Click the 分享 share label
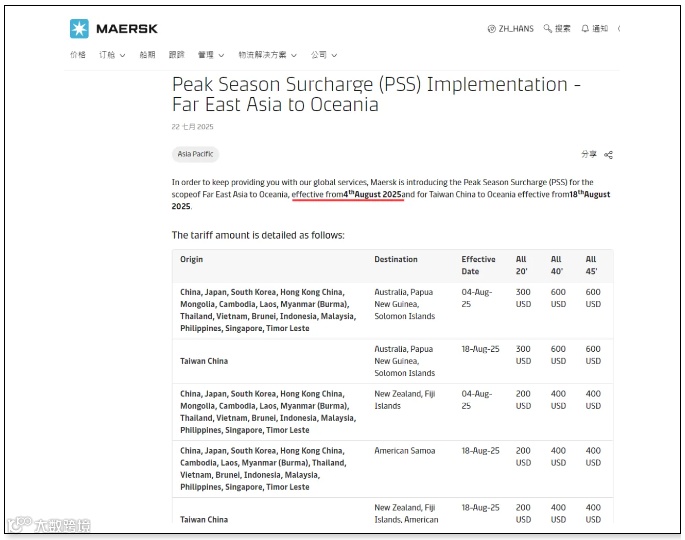This screenshot has width=685, height=540. tap(588, 154)
